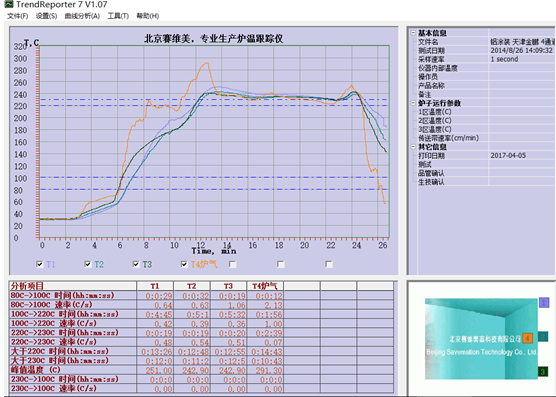The image size is (556, 397).
Task: Toggle the T1 curve checkbox
Action: tap(40, 264)
